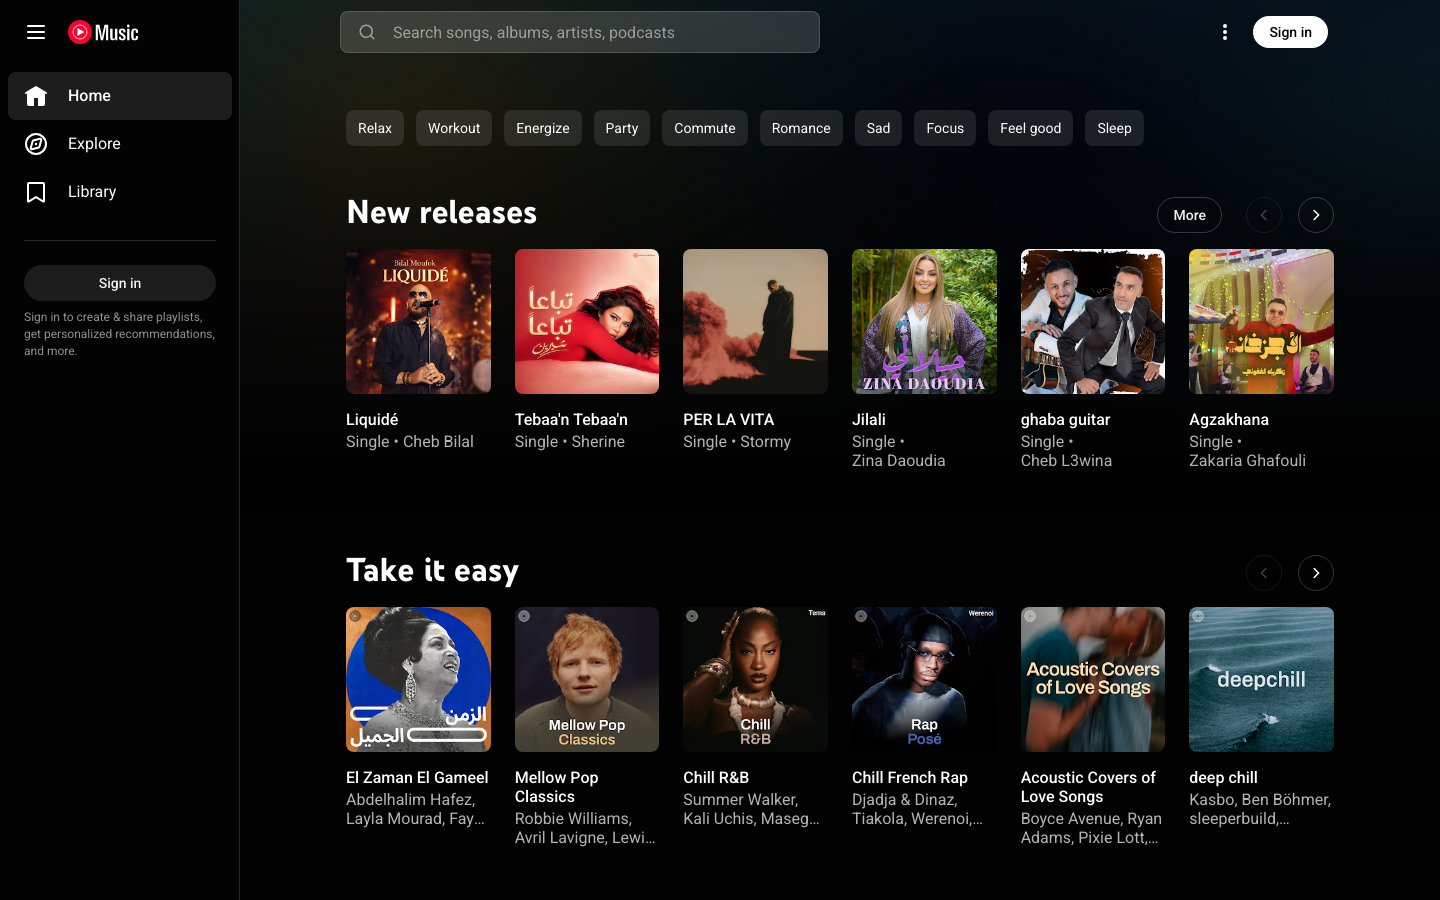Open El Zaman El Gameel playlist cover
The image size is (1440, 900).
(418, 679)
